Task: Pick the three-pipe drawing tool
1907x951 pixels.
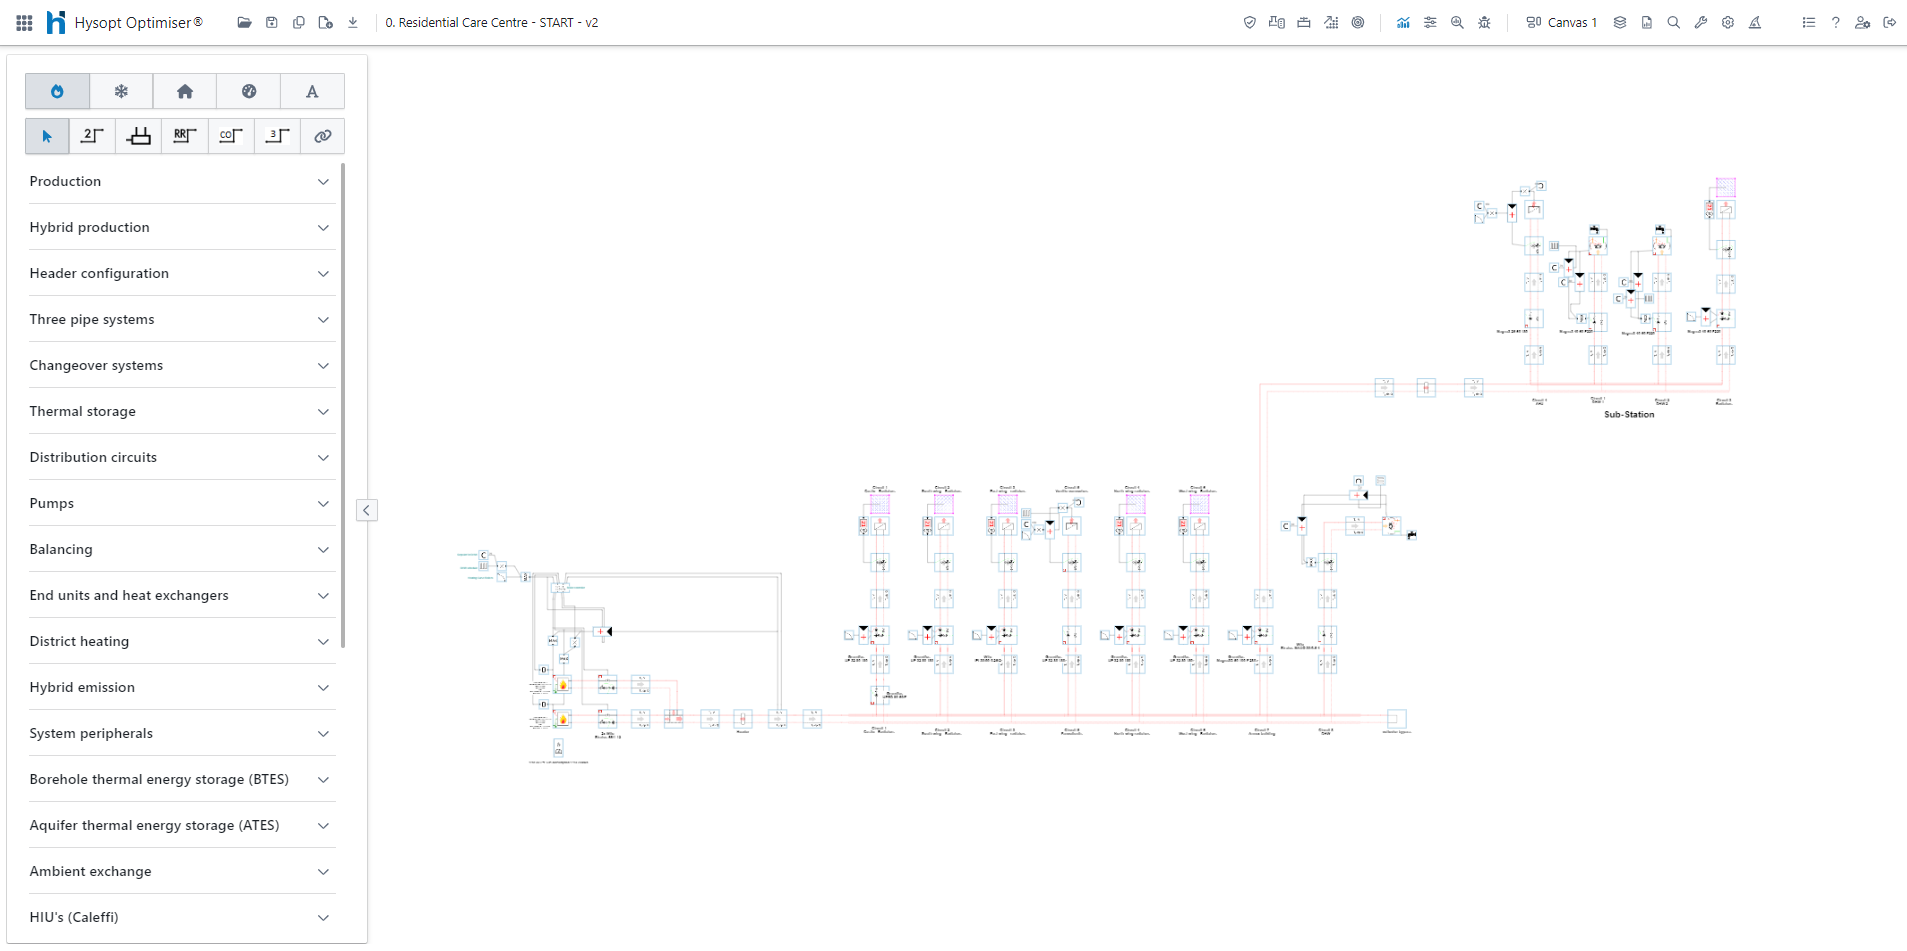Action: [x=277, y=136]
